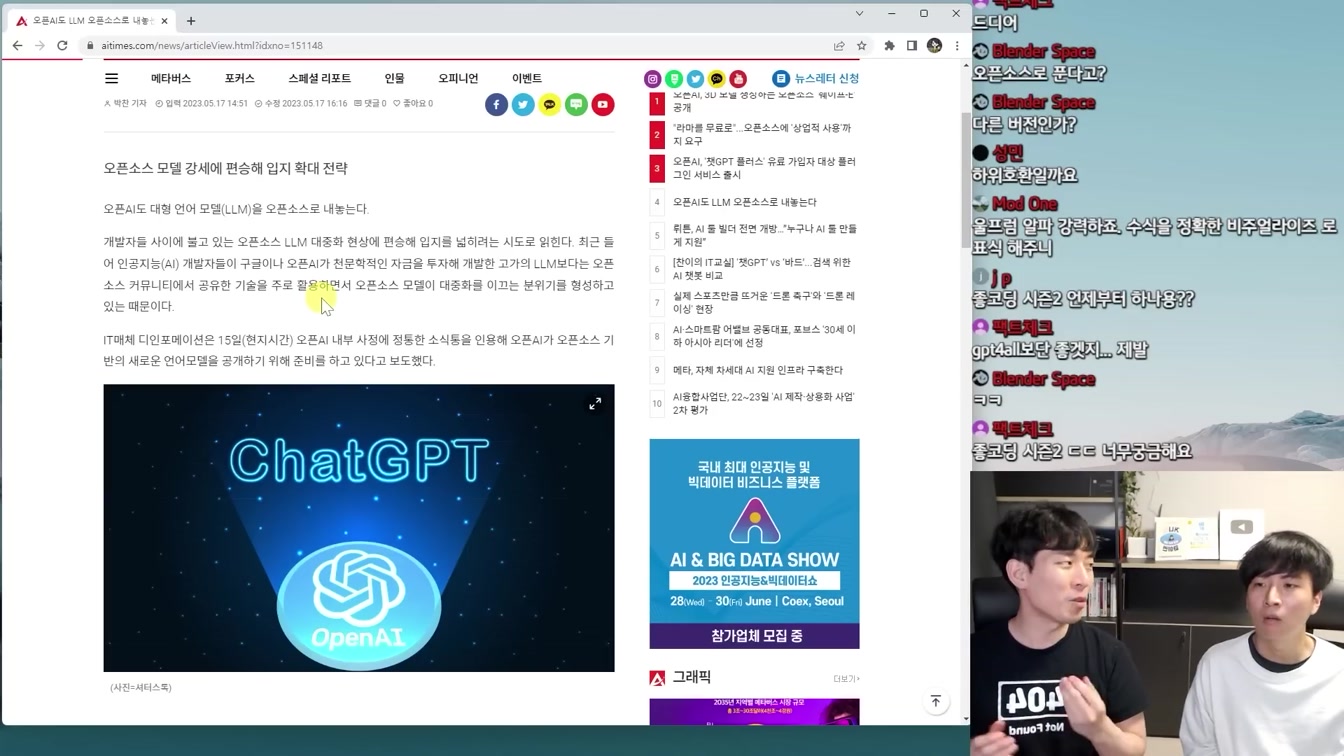Image resolution: width=1344 pixels, height=756 pixels.
Task: Open author 박찬 기자 link
Action: click(126, 103)
